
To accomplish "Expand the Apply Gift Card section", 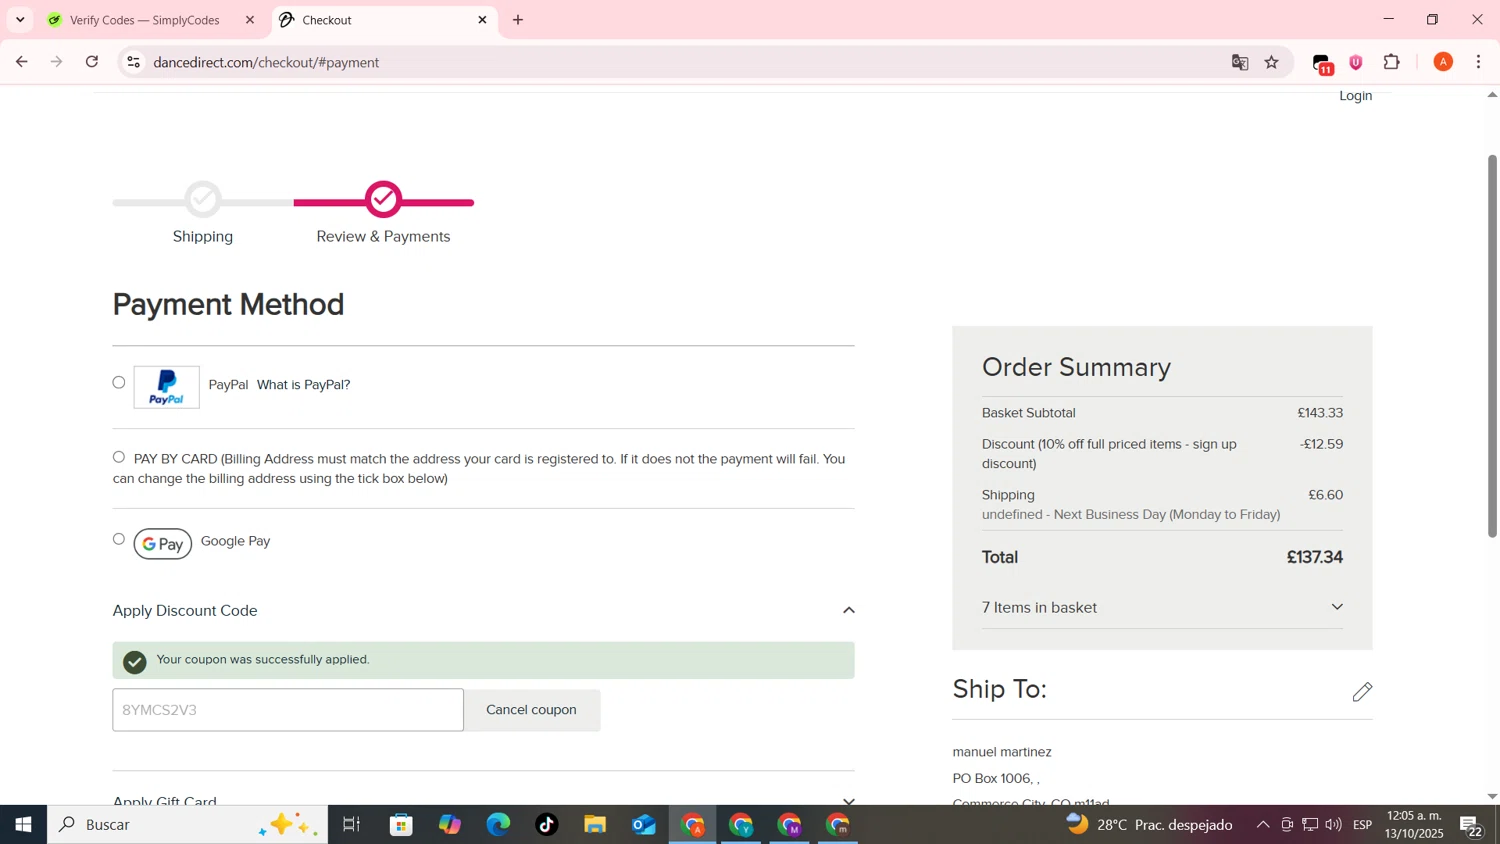I will tap(848, 800).
